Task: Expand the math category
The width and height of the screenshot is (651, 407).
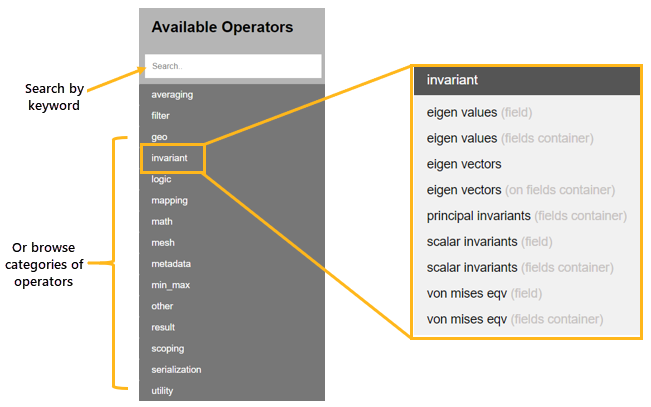Action: [x=162, y=221]
